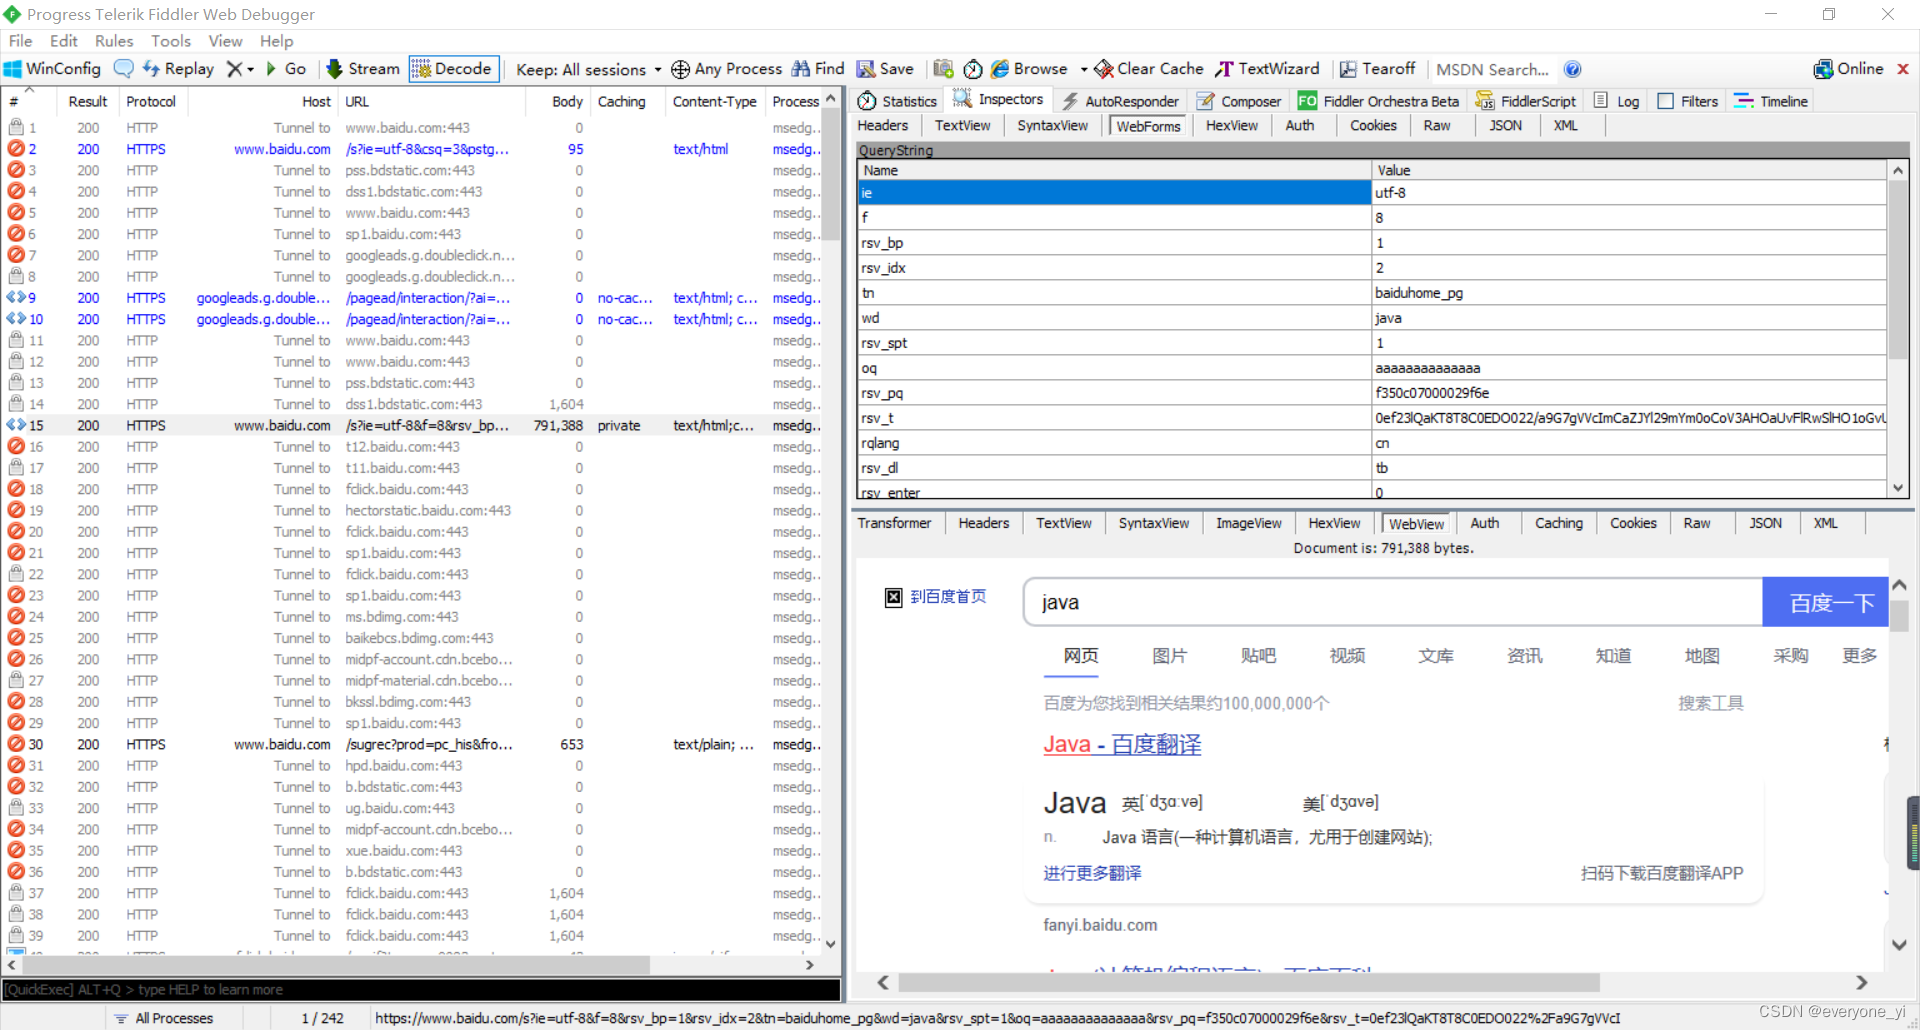Click the timer stopwatch icon
Screen dimensions: 1920x1030
[972, 69]
